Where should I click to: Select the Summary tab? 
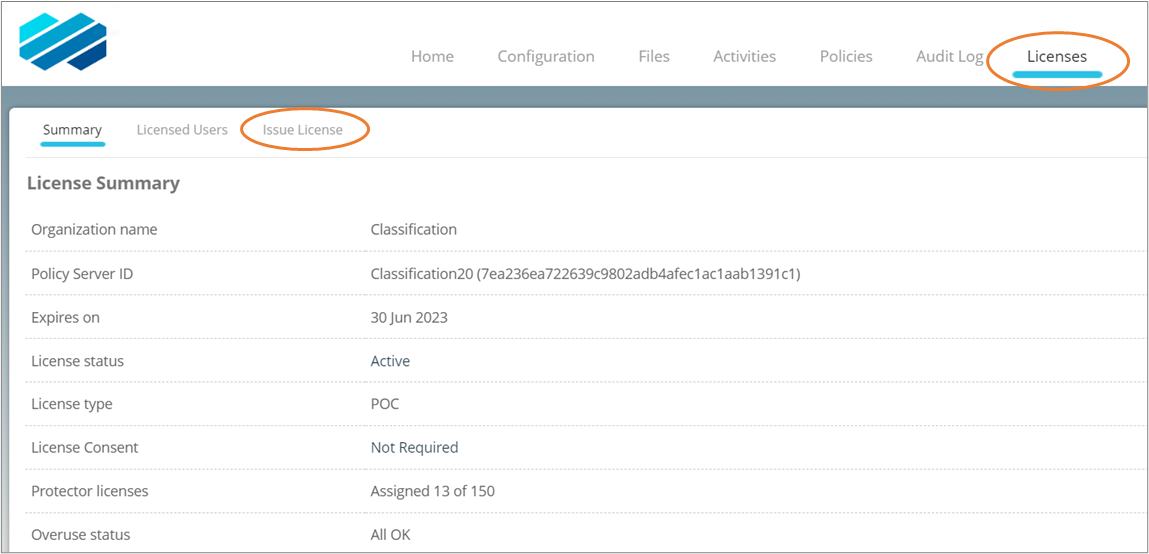coord(72,130)
